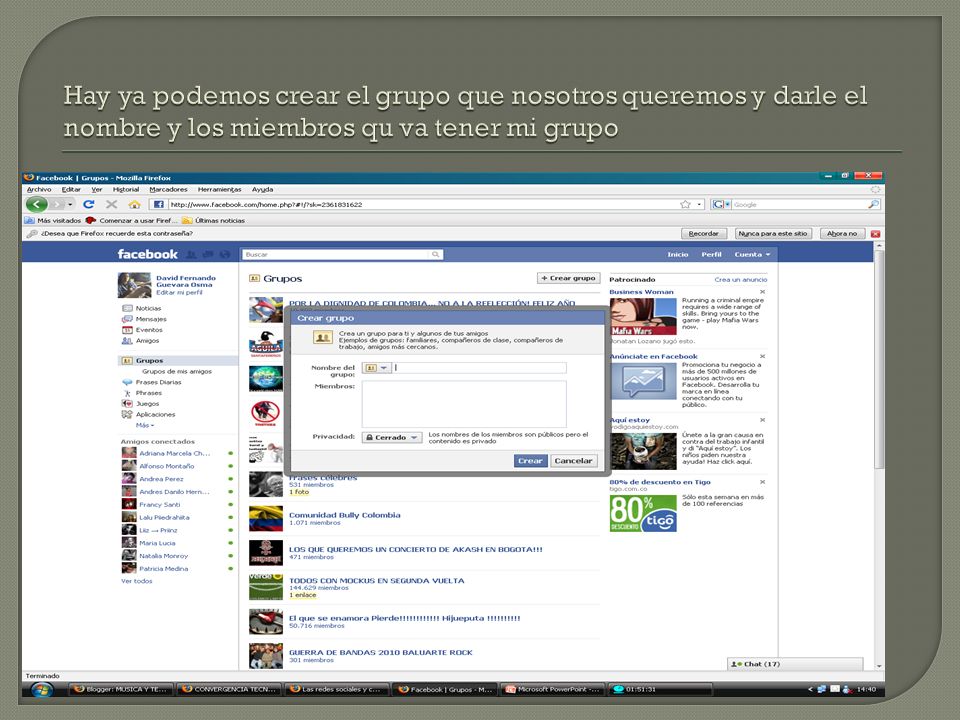This screenshot has width=960, height=720.
Task: Close the Anúnciate en Facebook ad
Action: [762, 356]
